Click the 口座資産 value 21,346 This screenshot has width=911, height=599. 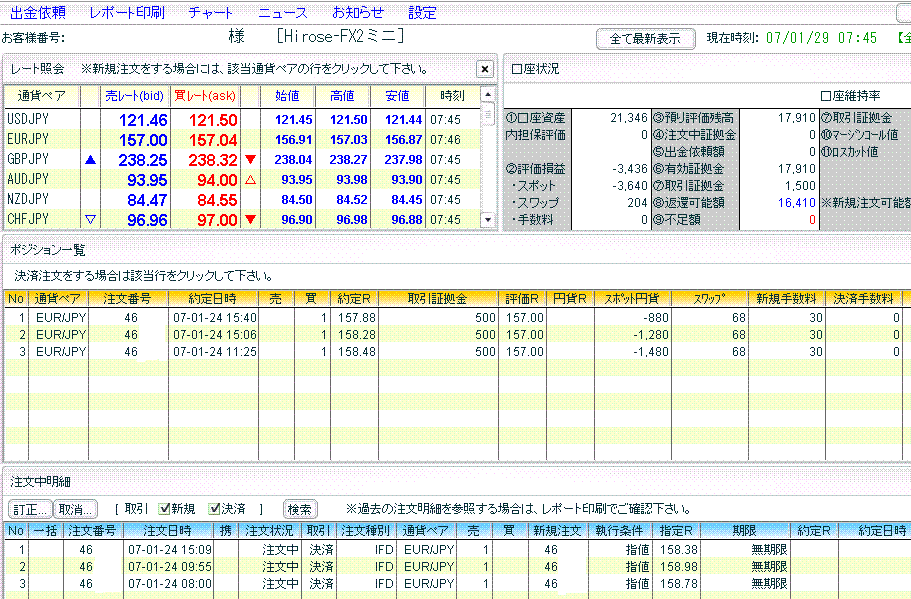click(629, 118)
